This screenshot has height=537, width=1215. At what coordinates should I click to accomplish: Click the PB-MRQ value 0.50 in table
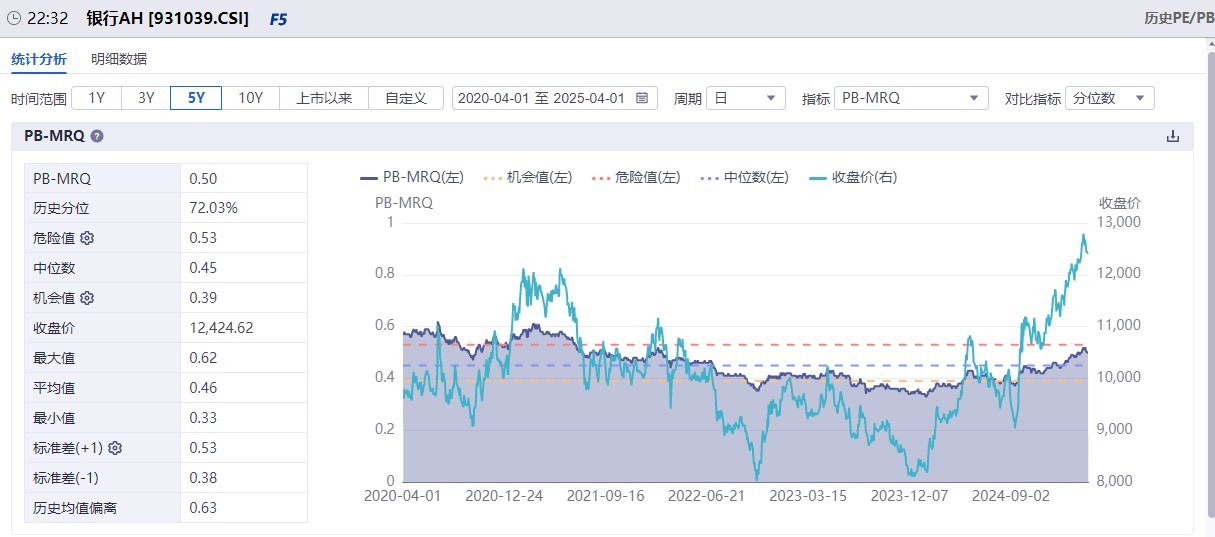point(203,178)
